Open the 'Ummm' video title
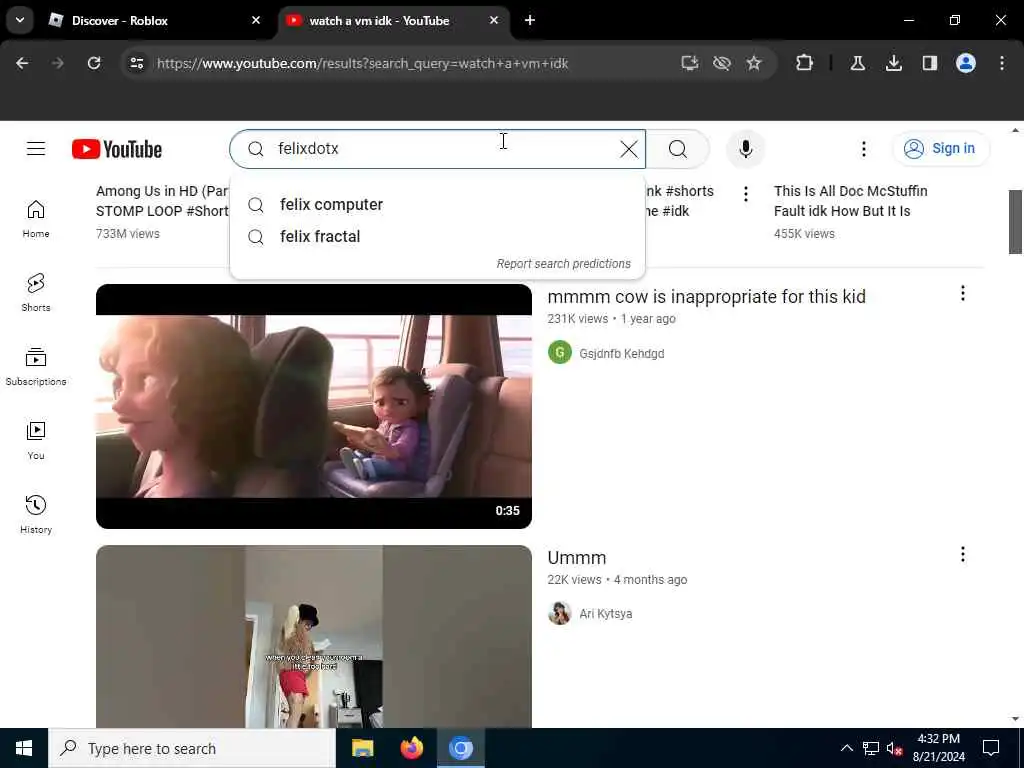This screenshot has width=1024, height=768. [x=577, y=558]
